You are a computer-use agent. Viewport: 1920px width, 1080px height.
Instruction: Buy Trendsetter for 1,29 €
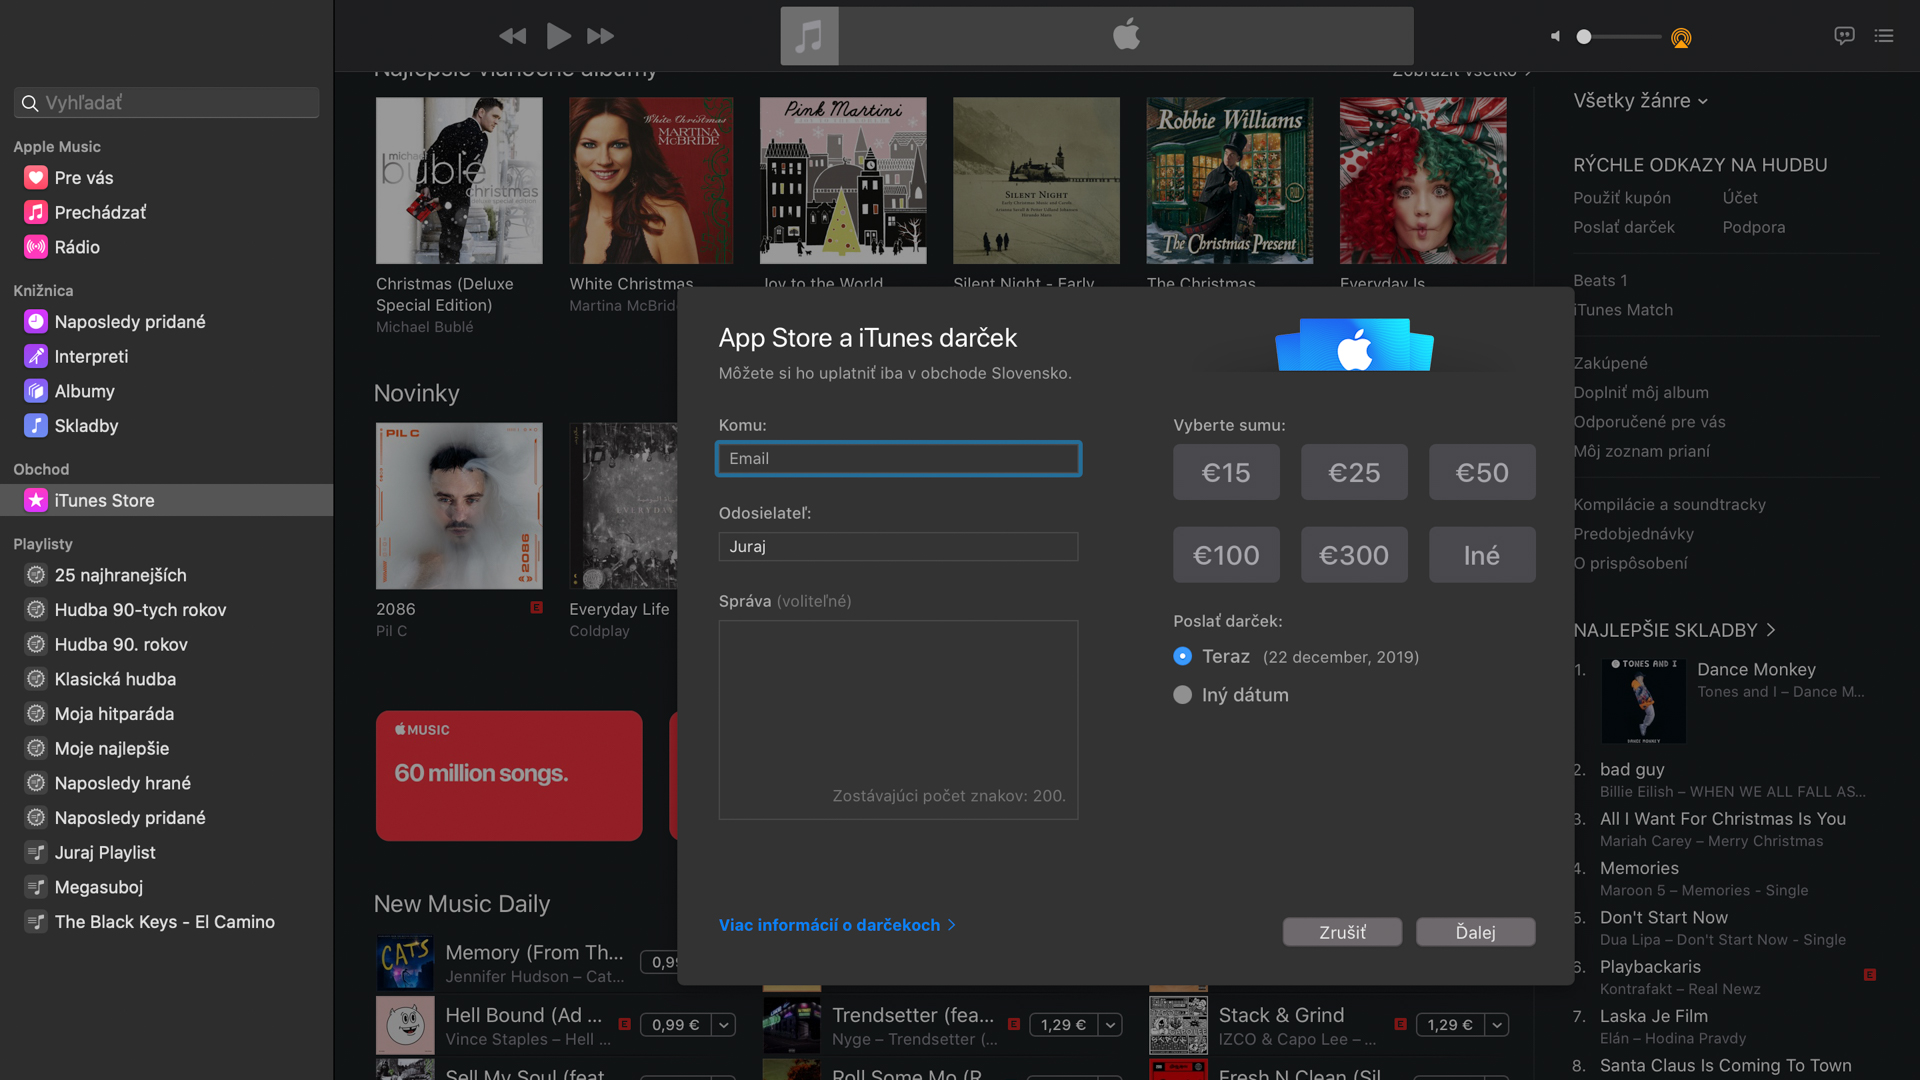tap(1063, 1025)
